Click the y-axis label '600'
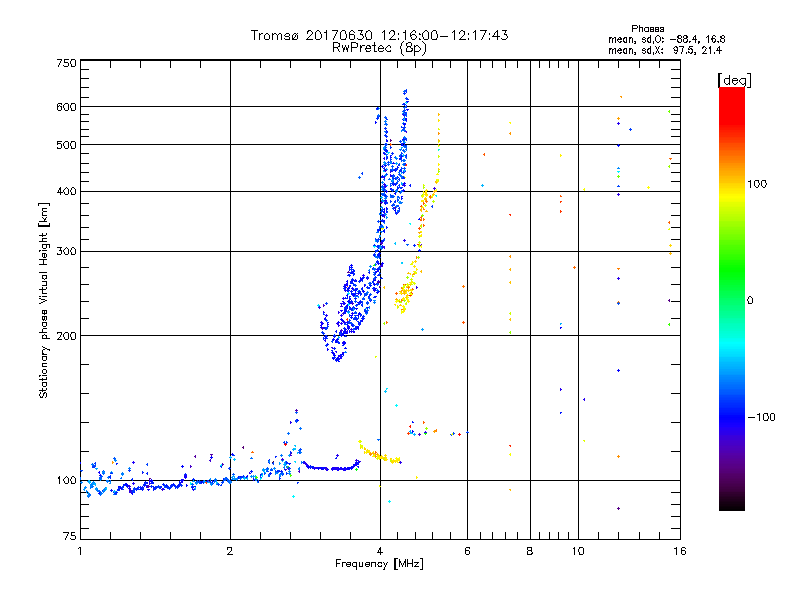This screenshot has height=600, width=800. pos(66,107)
